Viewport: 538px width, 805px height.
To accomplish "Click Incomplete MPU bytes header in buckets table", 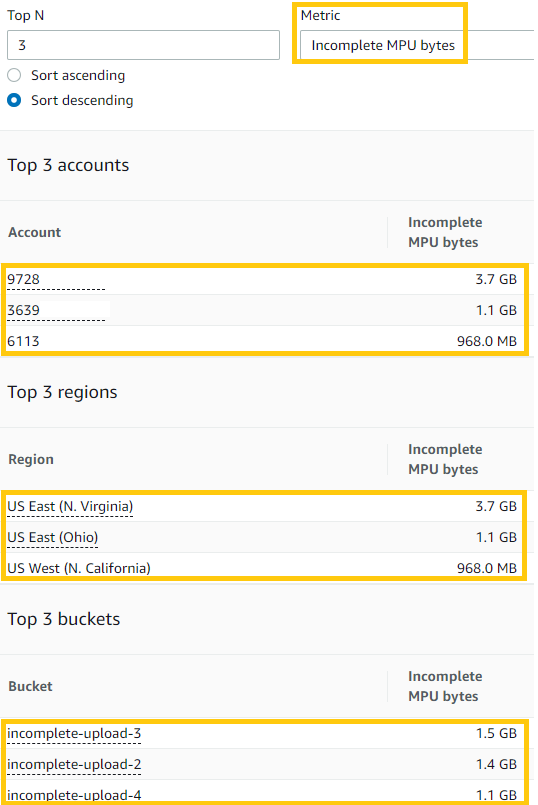I will [445, 686].
